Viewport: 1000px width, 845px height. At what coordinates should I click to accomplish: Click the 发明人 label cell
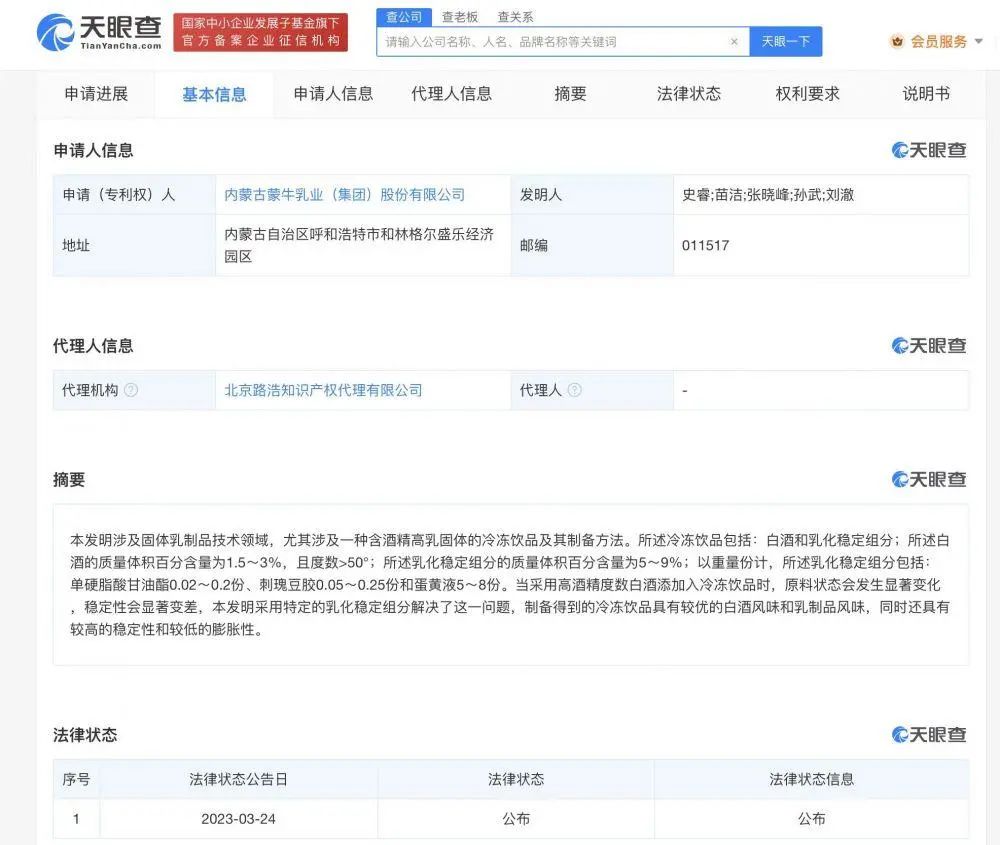click(592, 195)
